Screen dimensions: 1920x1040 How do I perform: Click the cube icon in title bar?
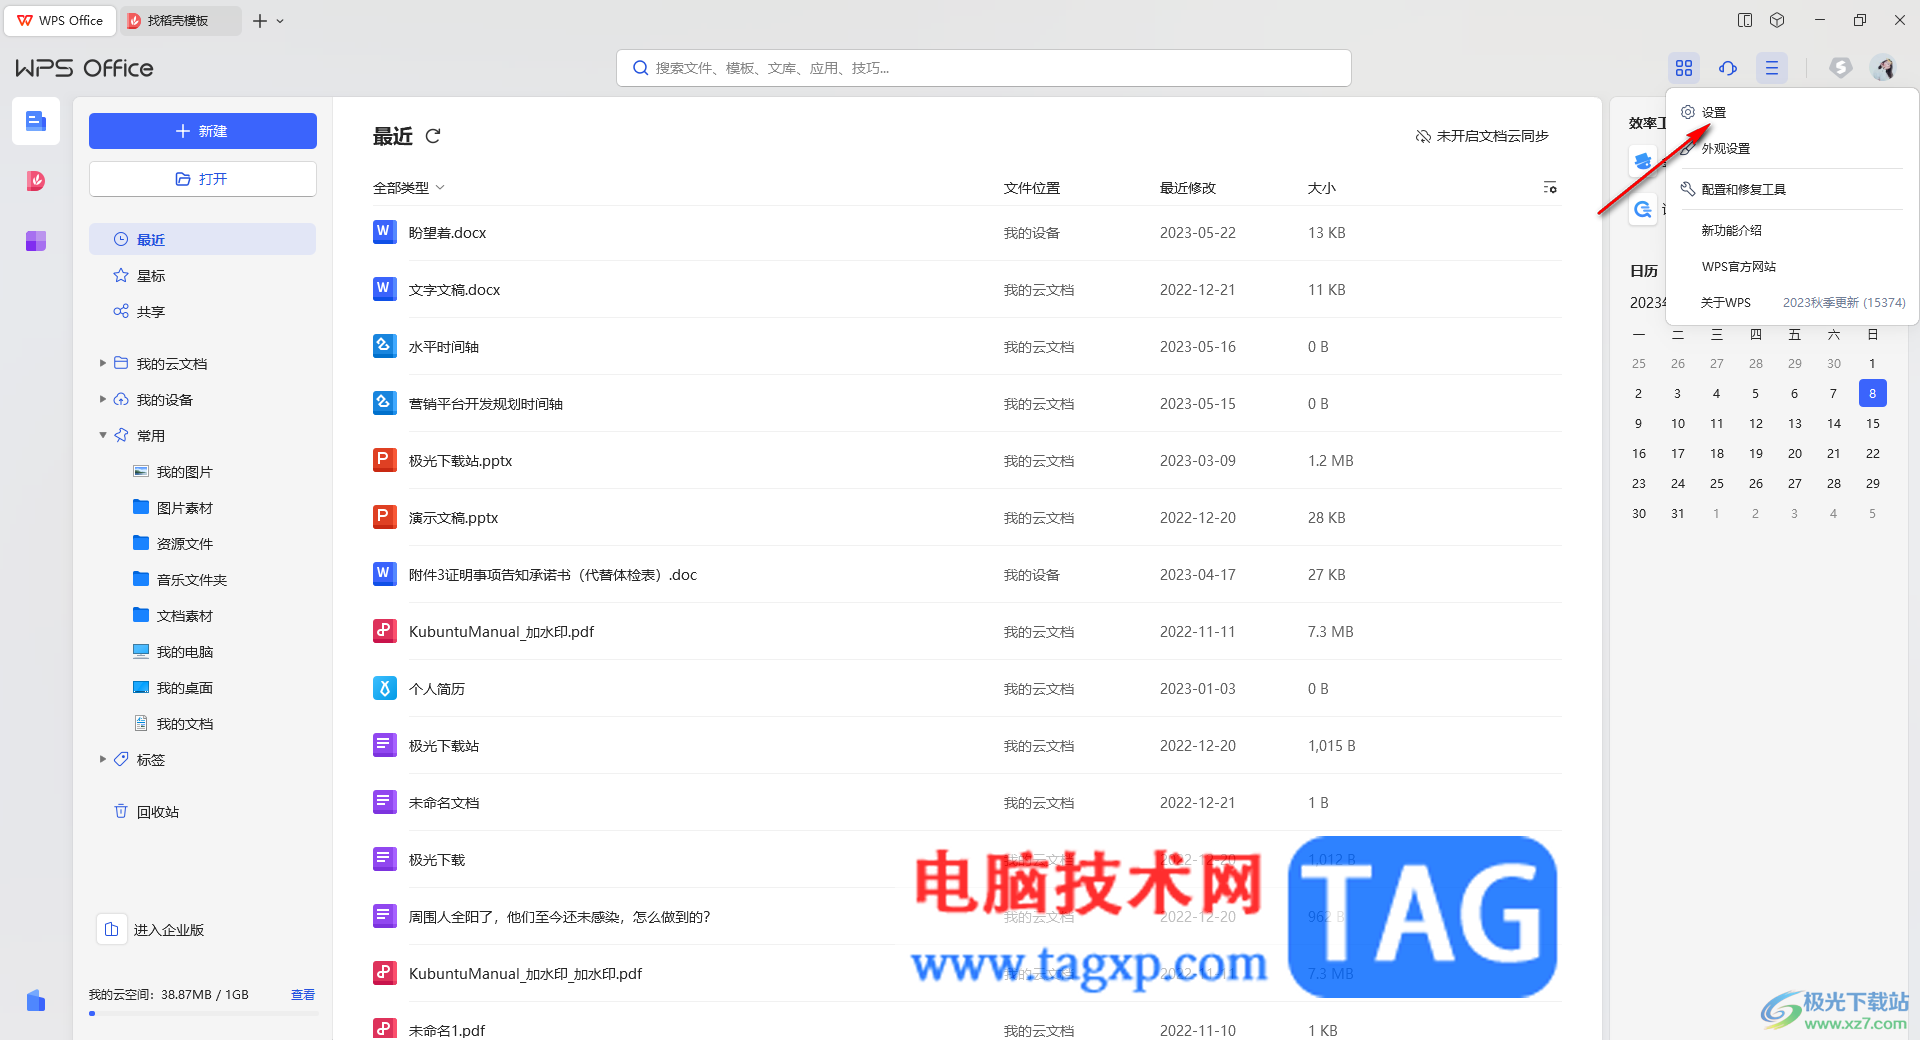[x=1777, y=20]
